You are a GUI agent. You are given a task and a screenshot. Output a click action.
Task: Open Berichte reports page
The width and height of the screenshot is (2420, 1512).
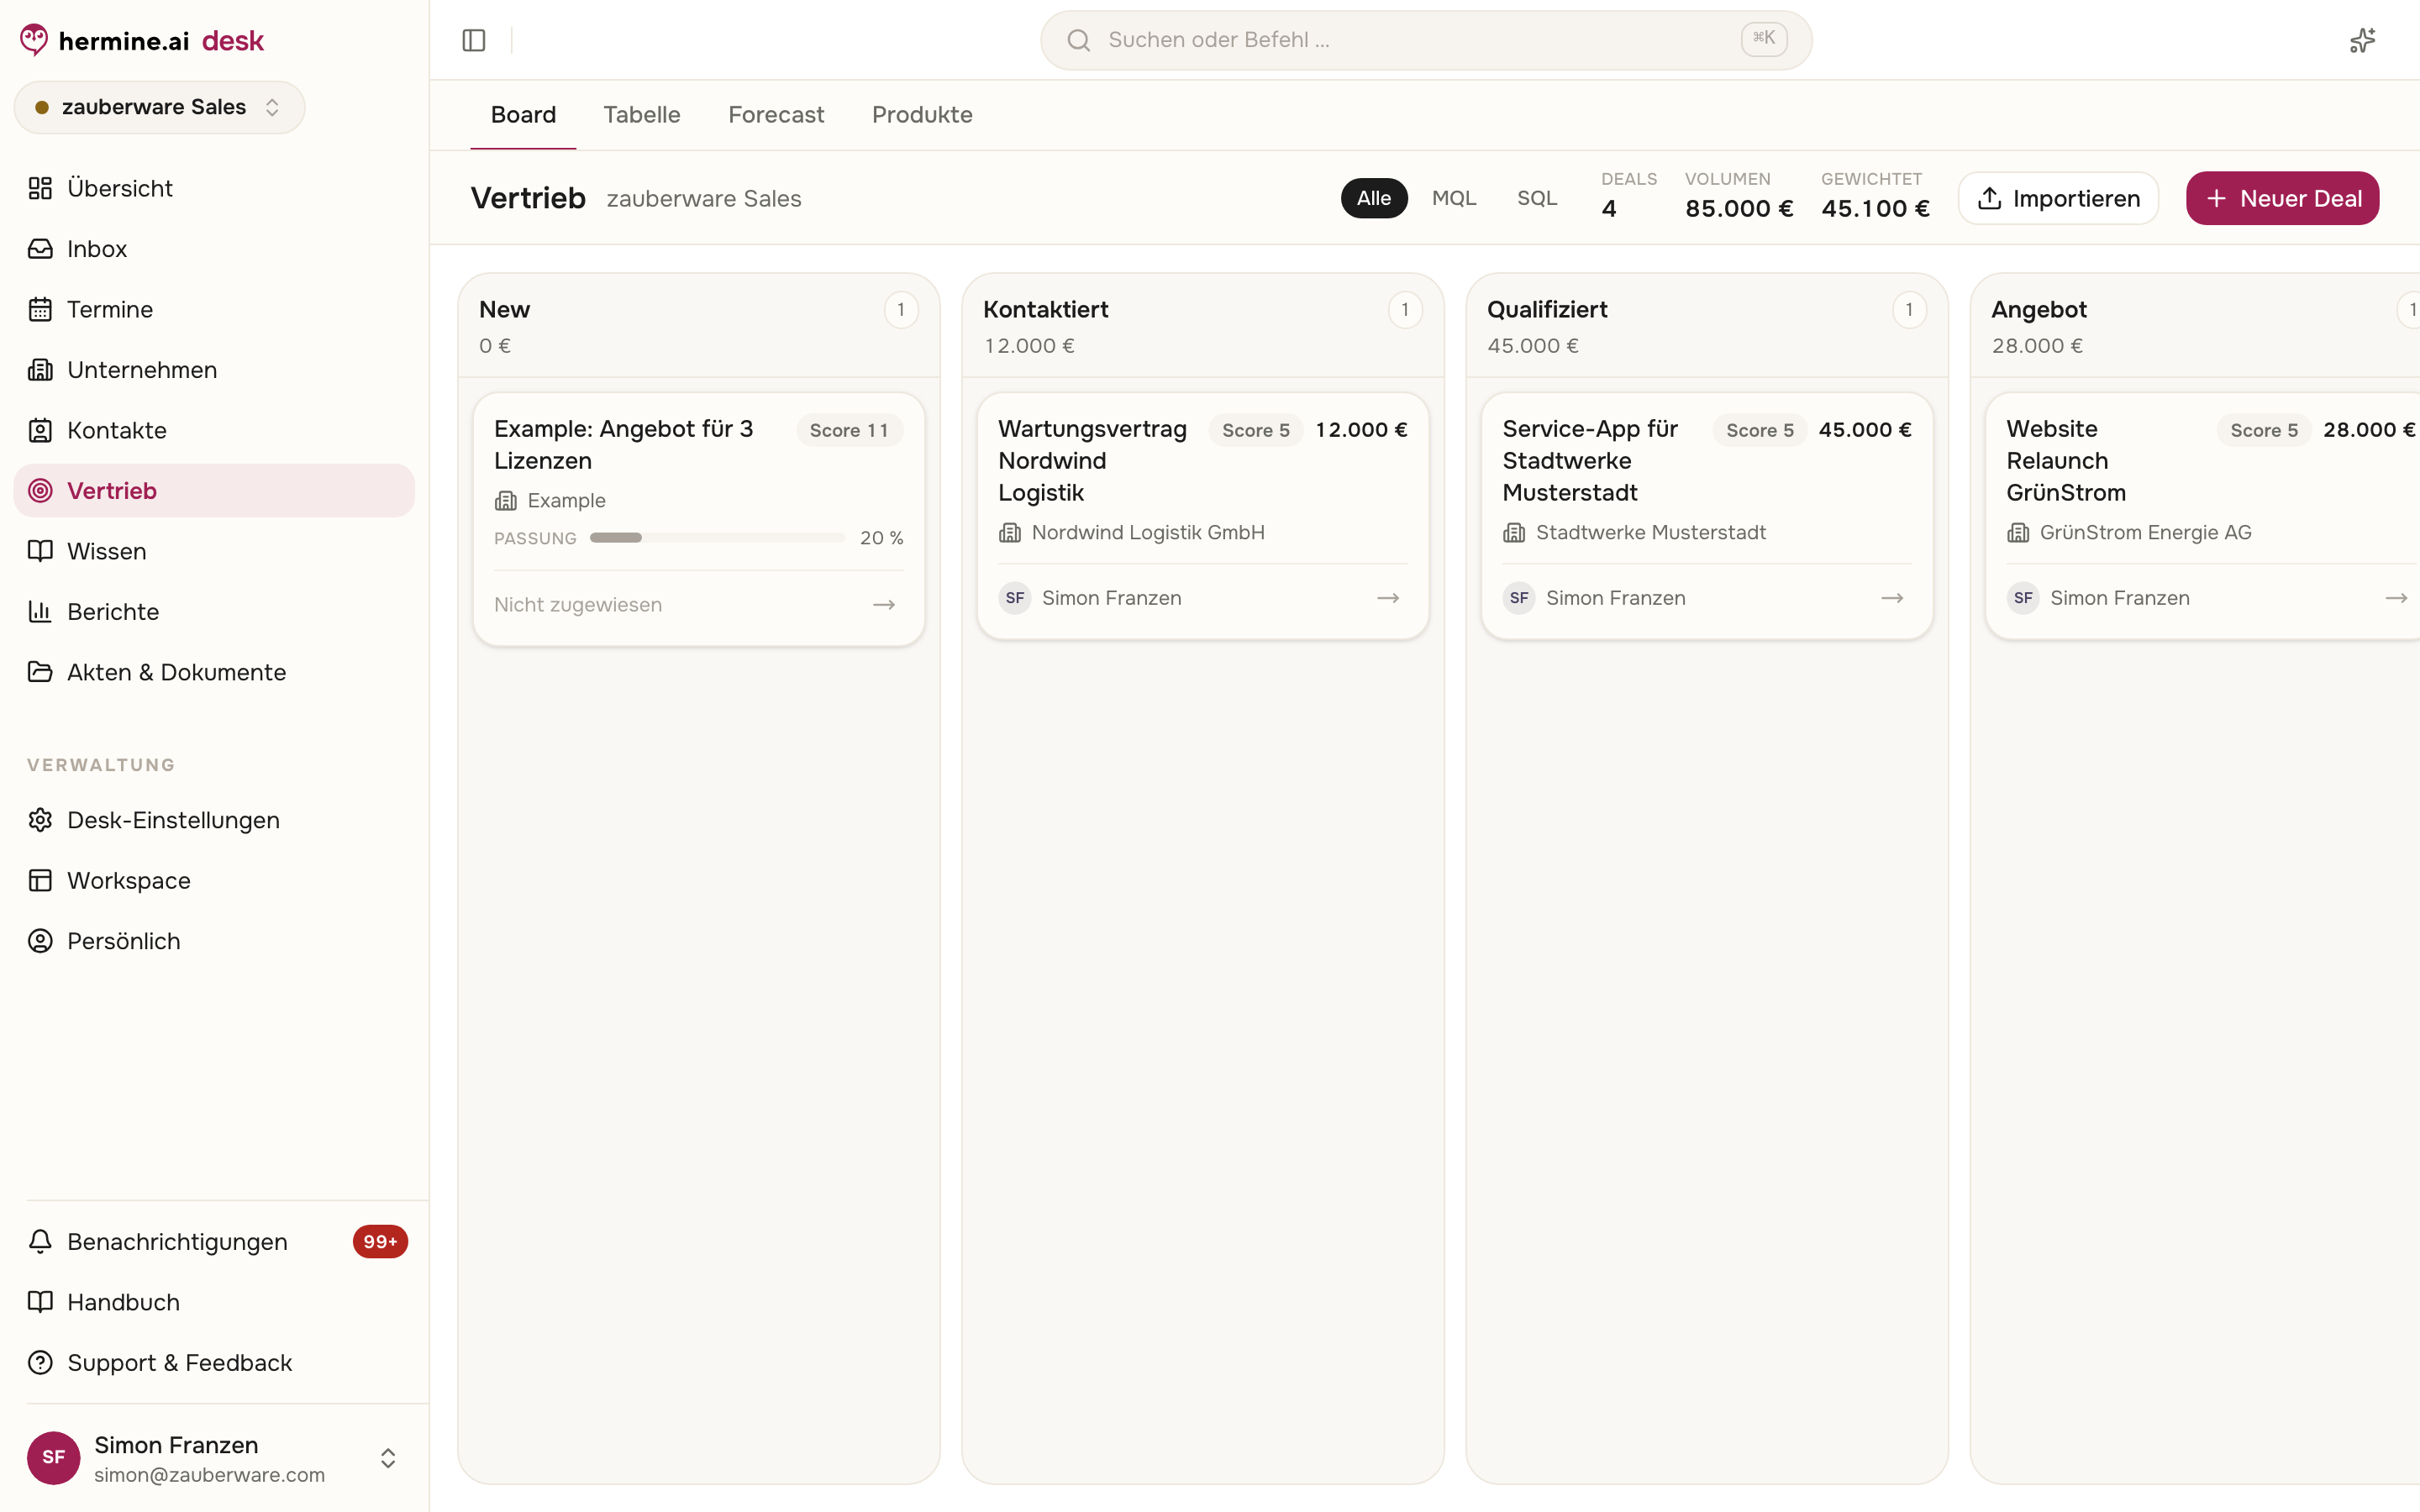click(214, 612)
